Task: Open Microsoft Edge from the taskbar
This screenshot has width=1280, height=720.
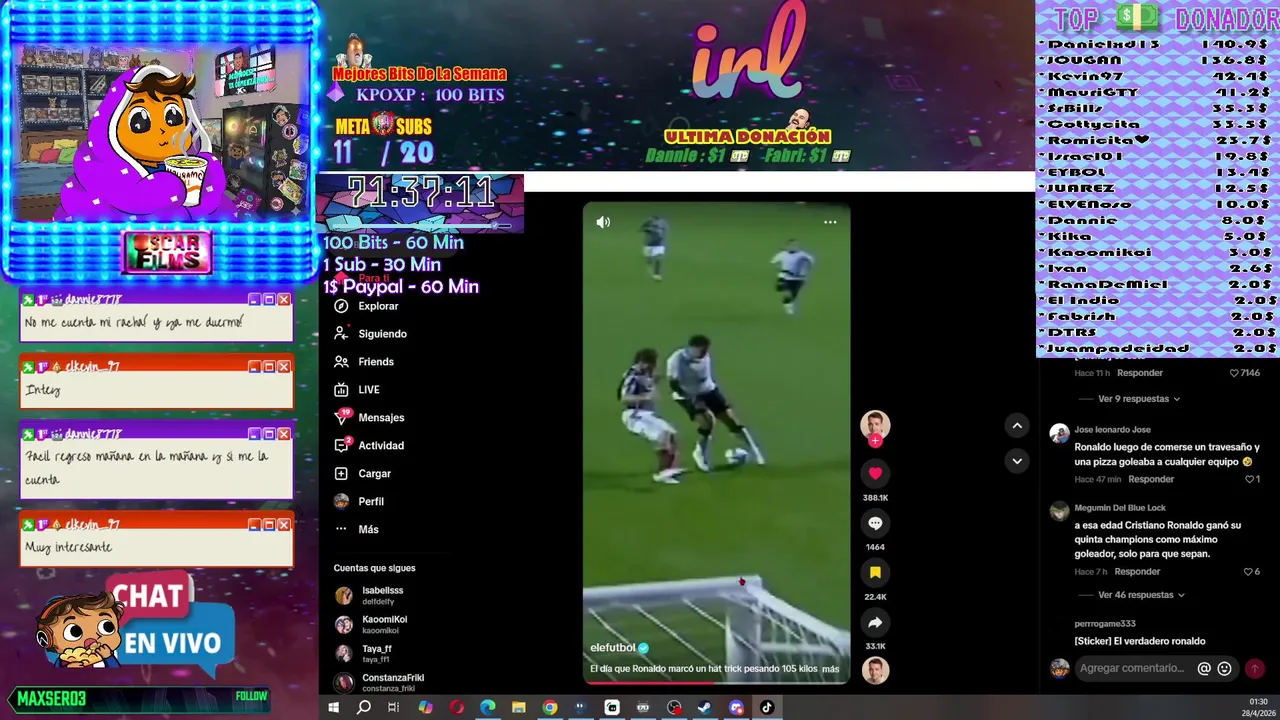Action: point(488,707)
